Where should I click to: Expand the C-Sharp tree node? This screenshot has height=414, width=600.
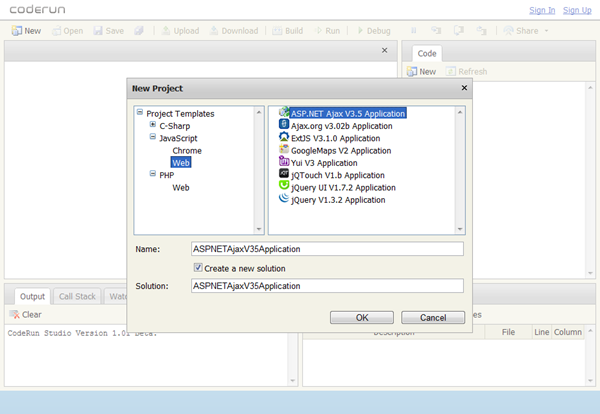pyautogui.click(x=152, y=126)
